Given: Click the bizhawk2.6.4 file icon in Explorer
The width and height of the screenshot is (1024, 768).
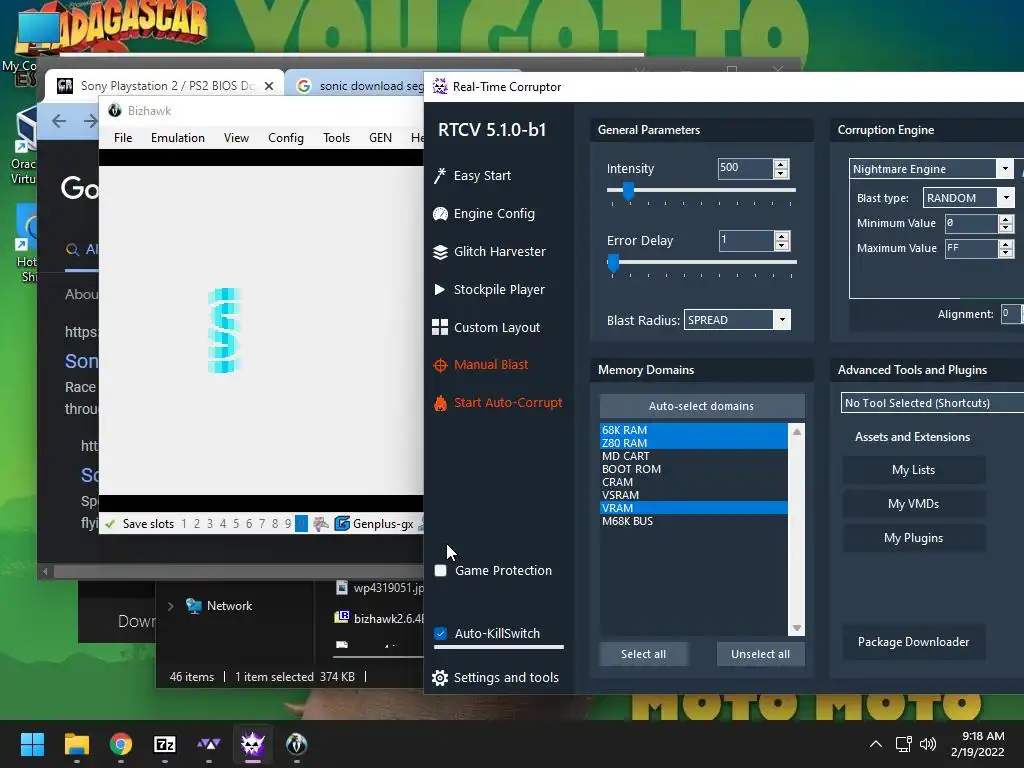Looking at the screenshot, I should coord(342,618).
